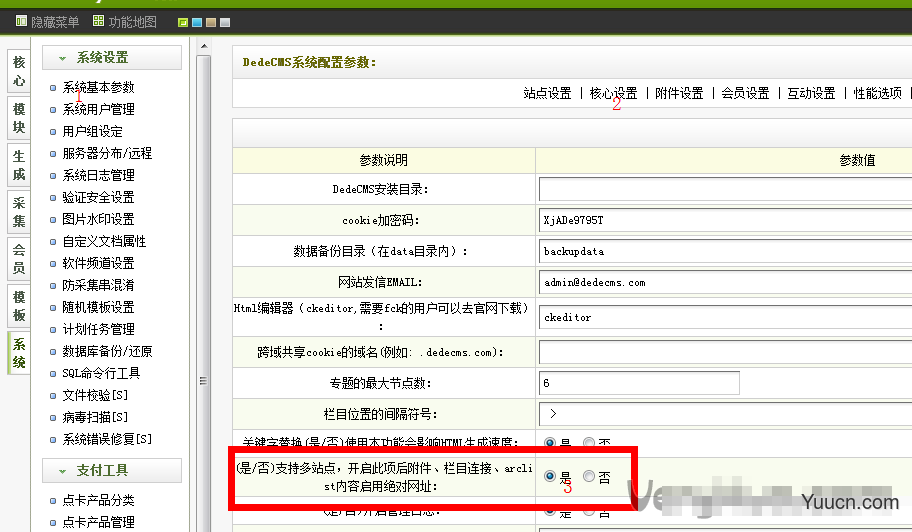This screenshot has height=532, width=912.
Task: Switch to the 模块 vertical tab
Action: [x=19, y=117]
